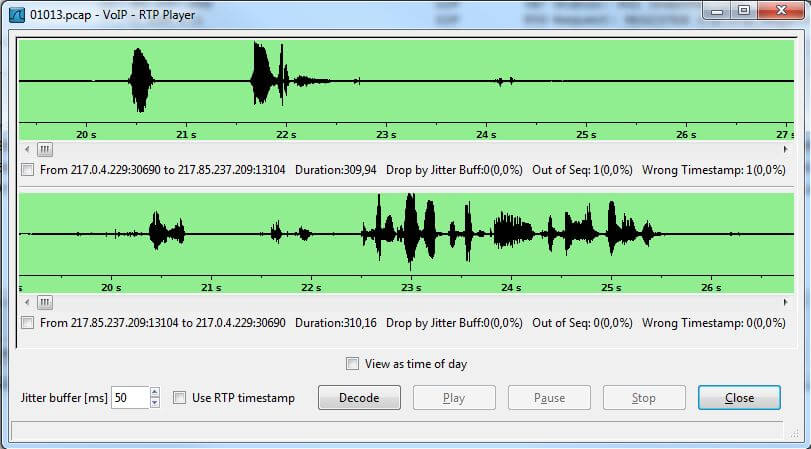Click the Jitter buffer value field
This screenshot has height=449, width=811.
[129, 397]
